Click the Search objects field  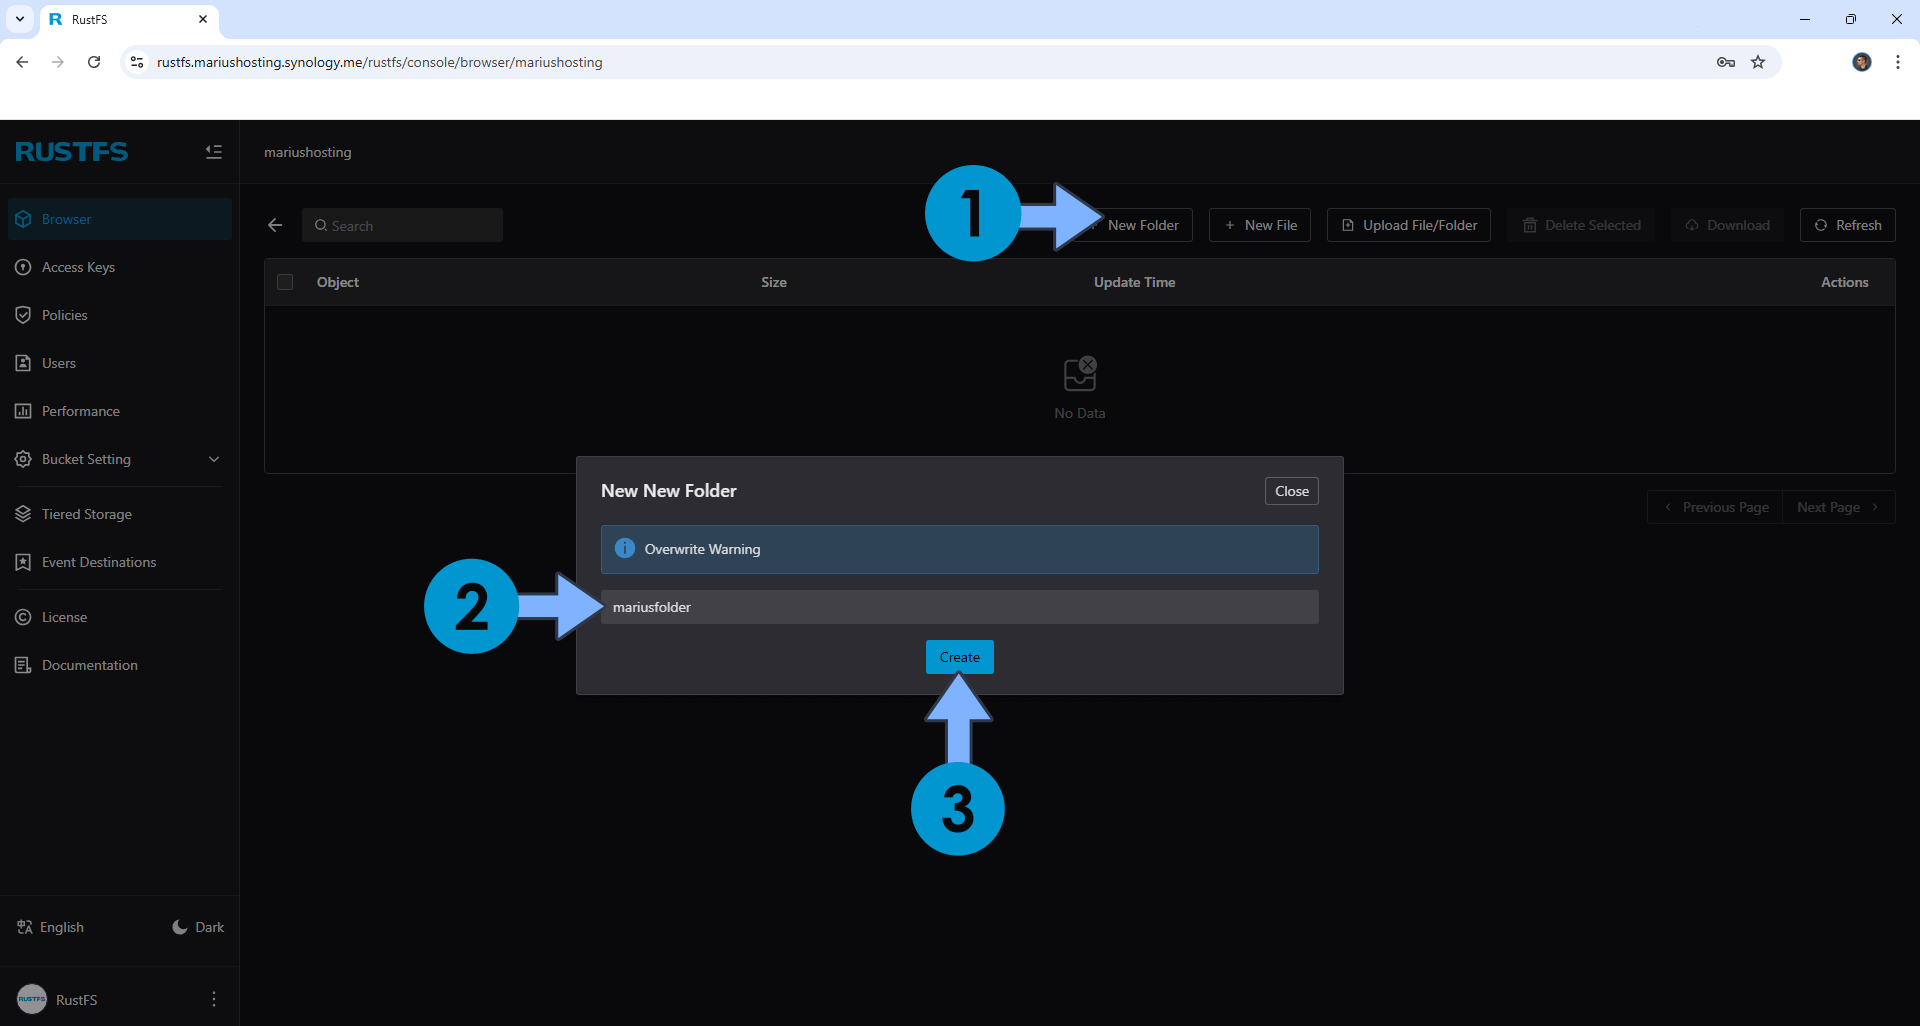click(402, 225)
